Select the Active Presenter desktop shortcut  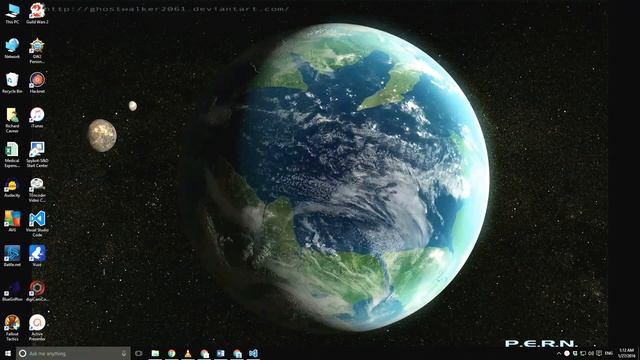click(x=37, y=328)
